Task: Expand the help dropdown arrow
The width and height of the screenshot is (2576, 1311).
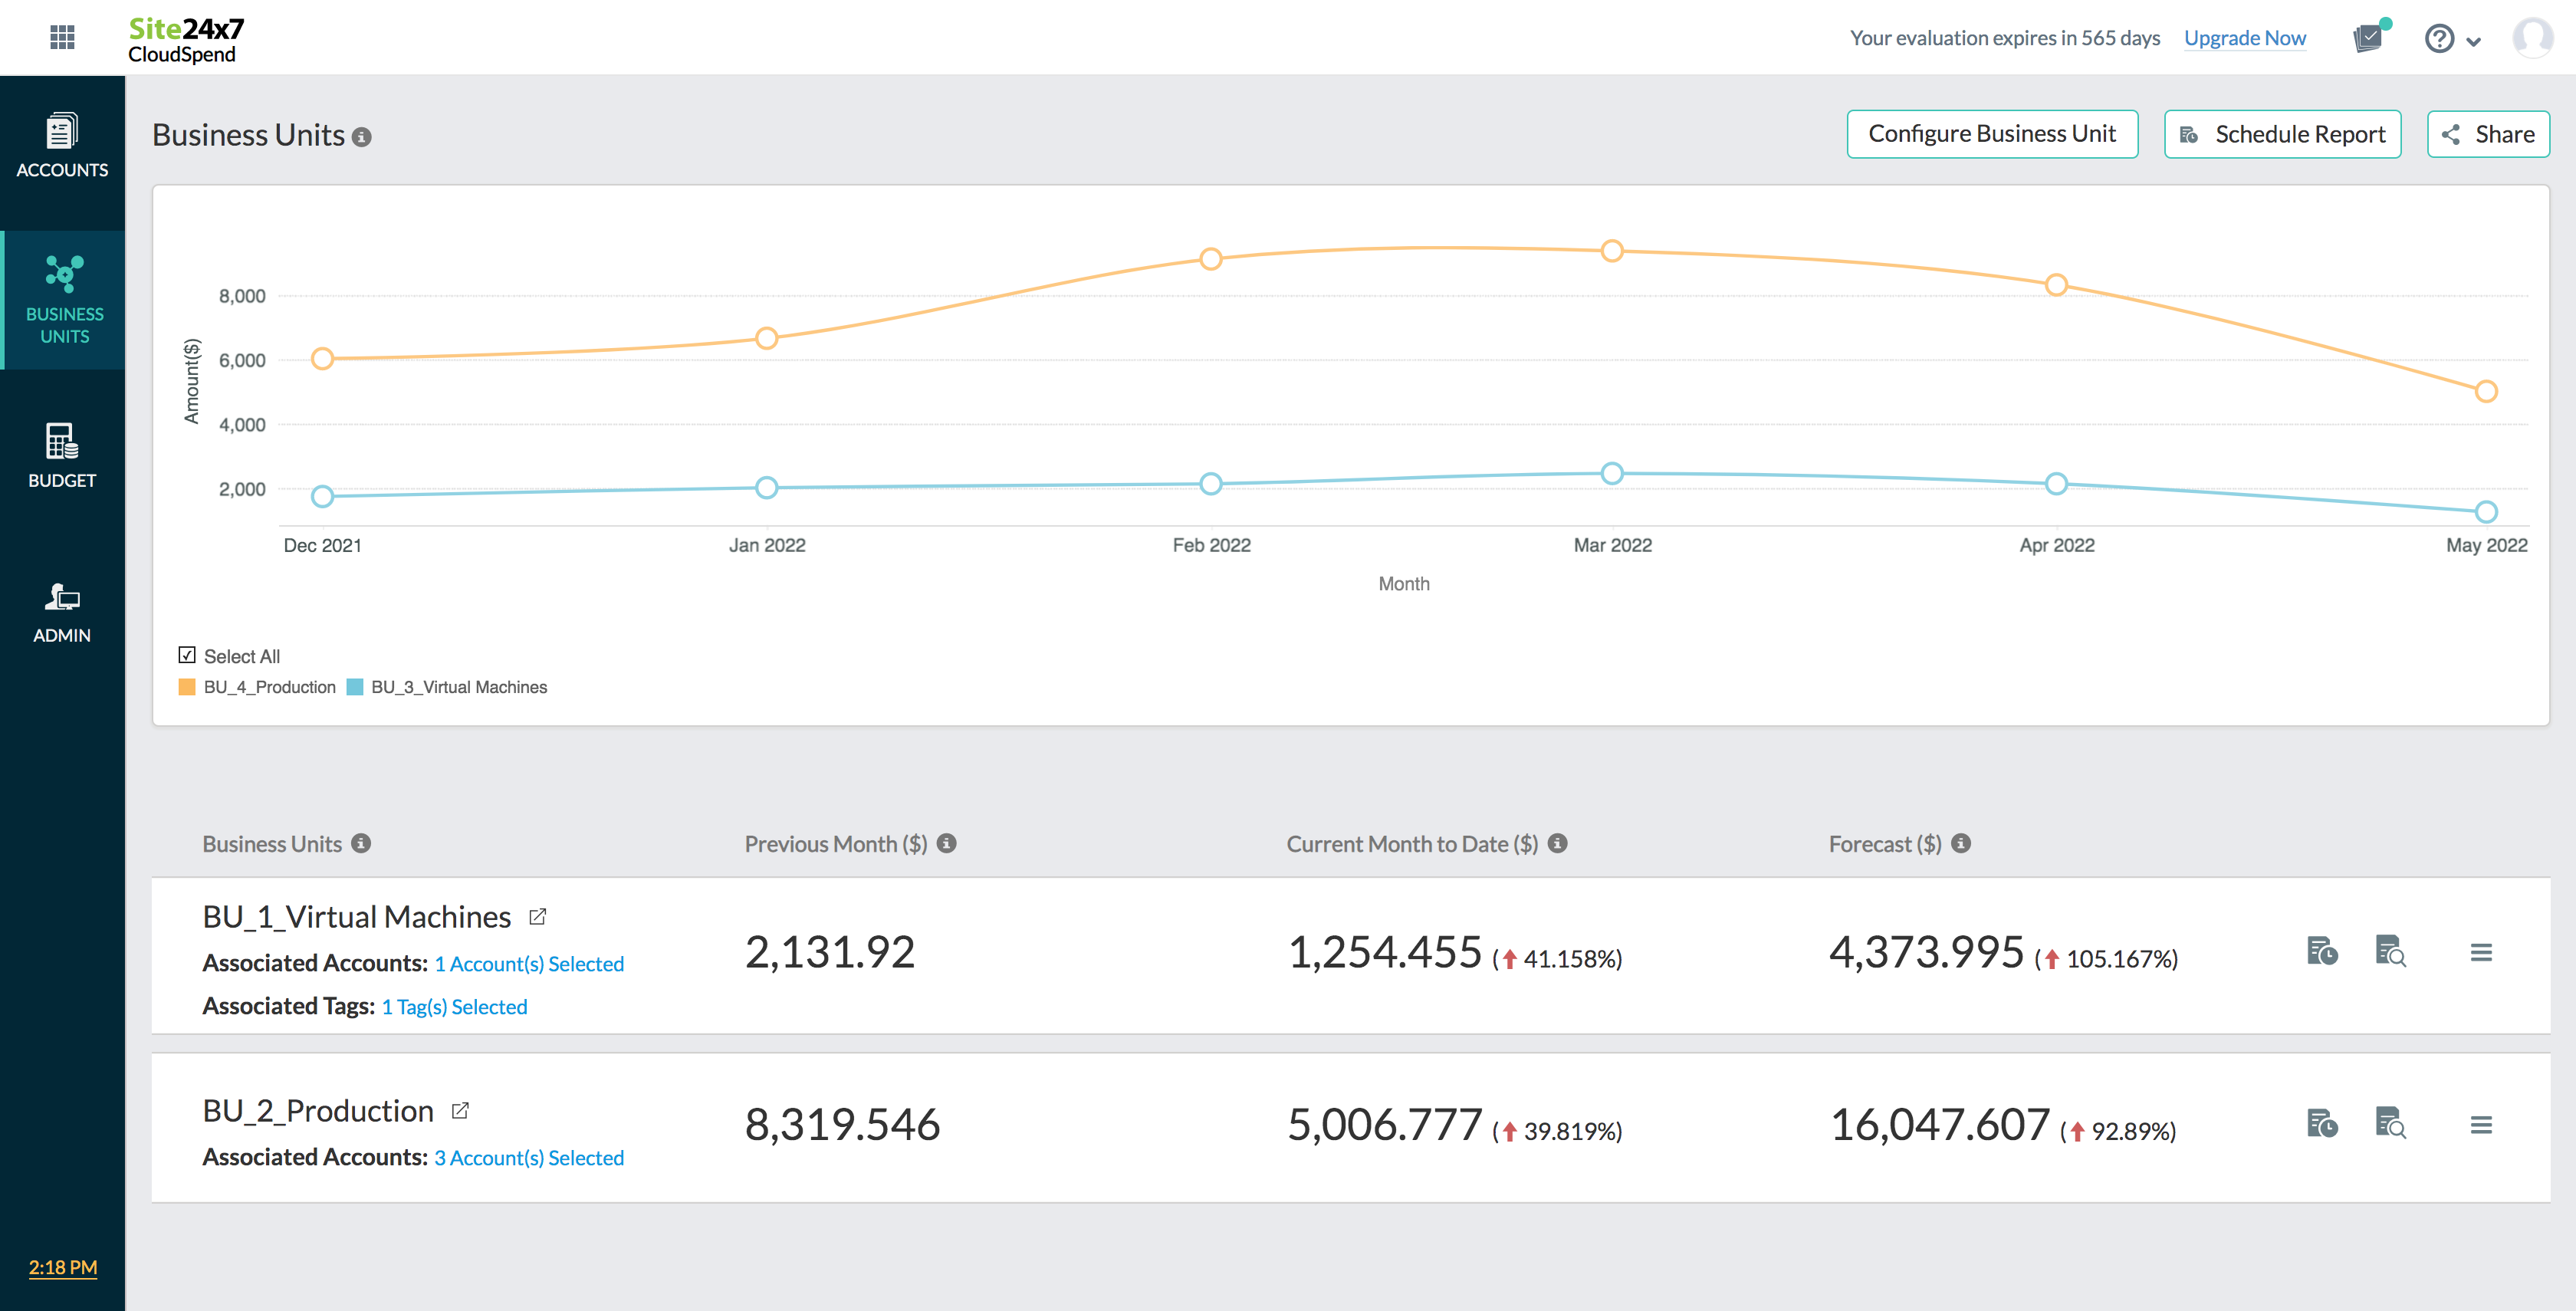Action: [2474, 41]
